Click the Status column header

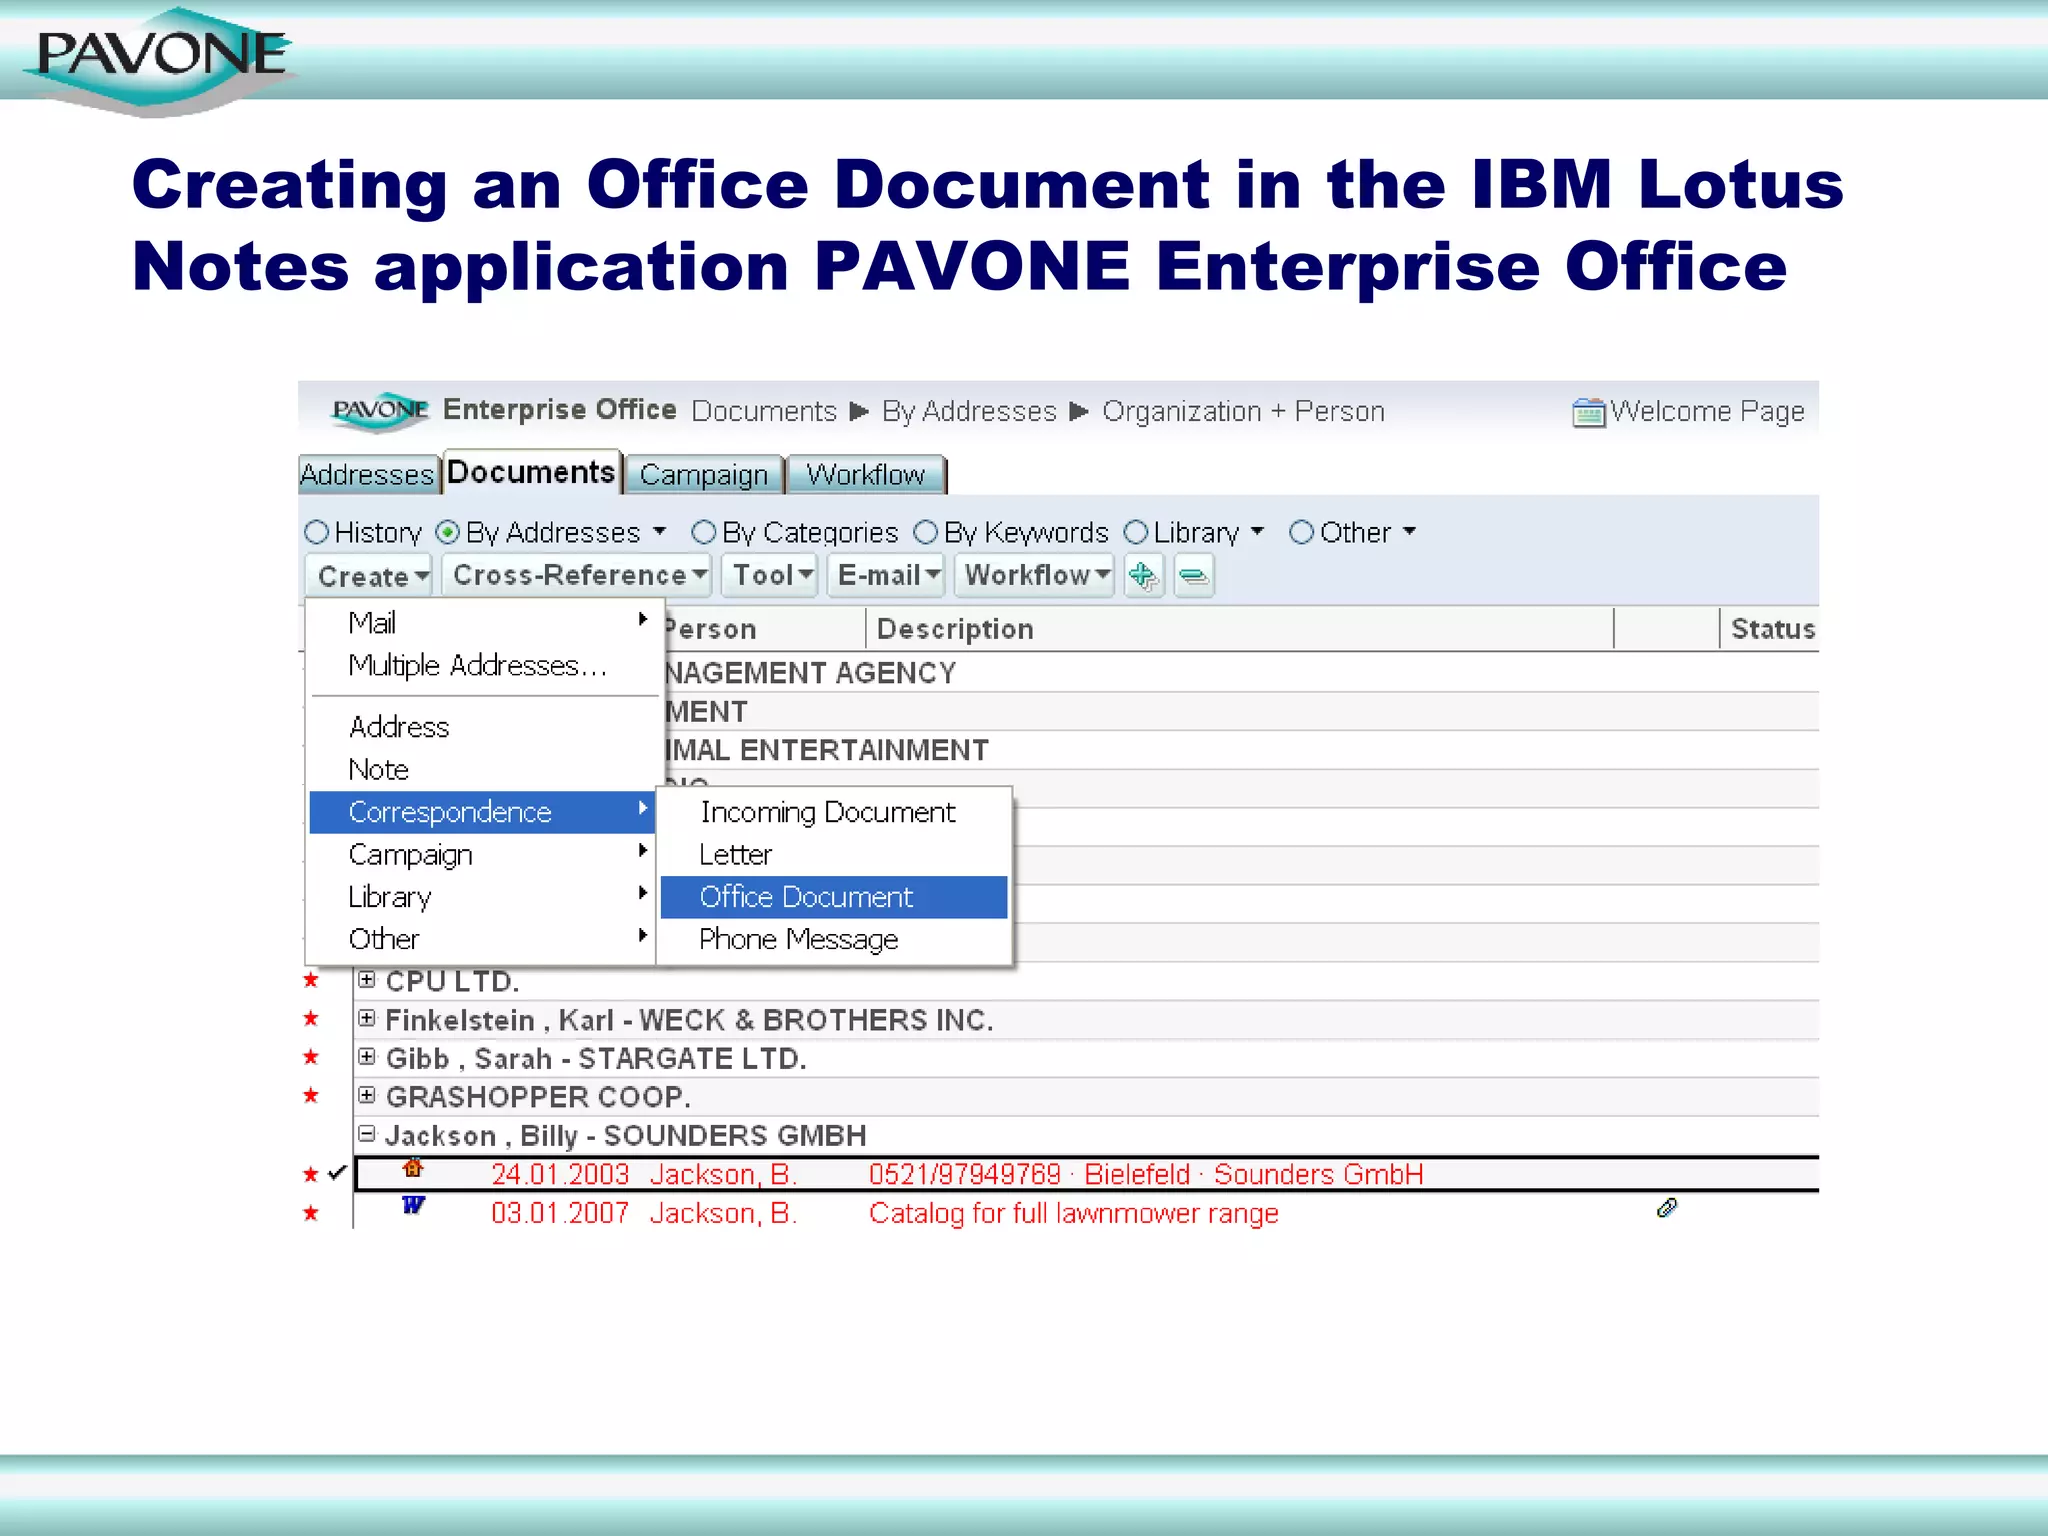(x=1770, y=629)
